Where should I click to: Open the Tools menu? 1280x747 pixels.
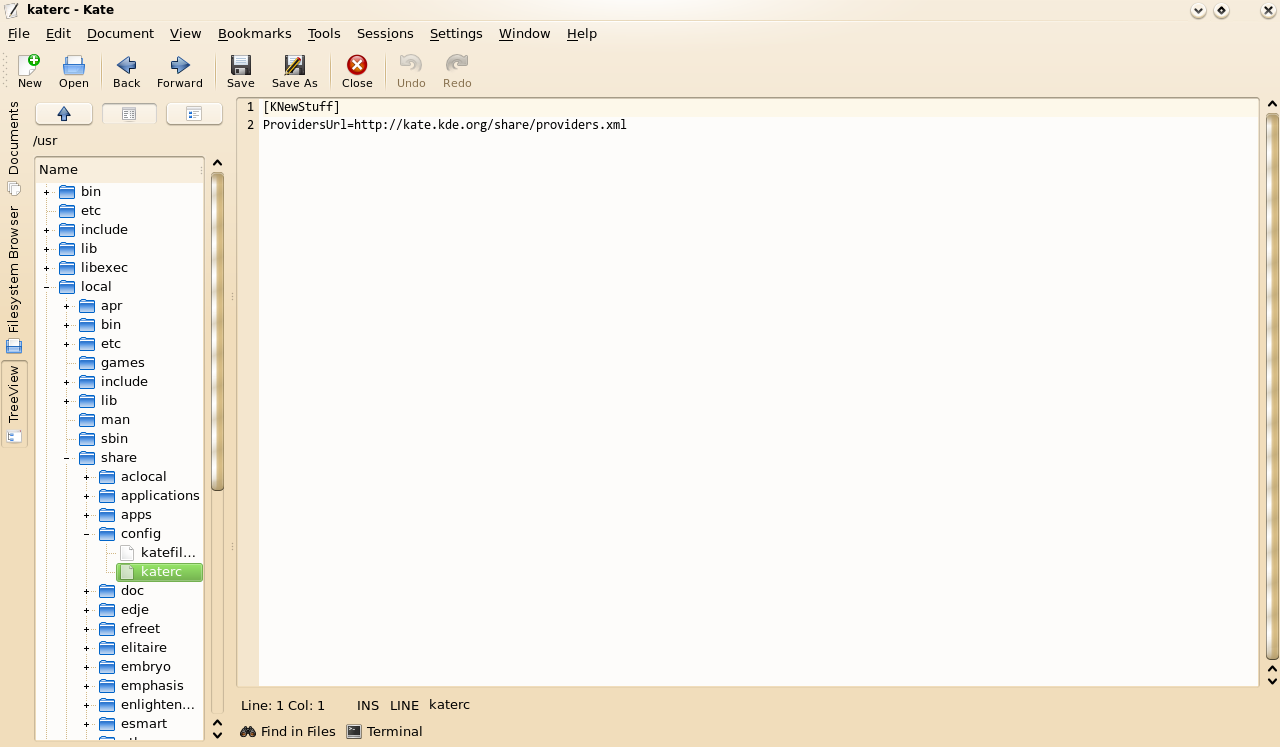pos(324,33)
